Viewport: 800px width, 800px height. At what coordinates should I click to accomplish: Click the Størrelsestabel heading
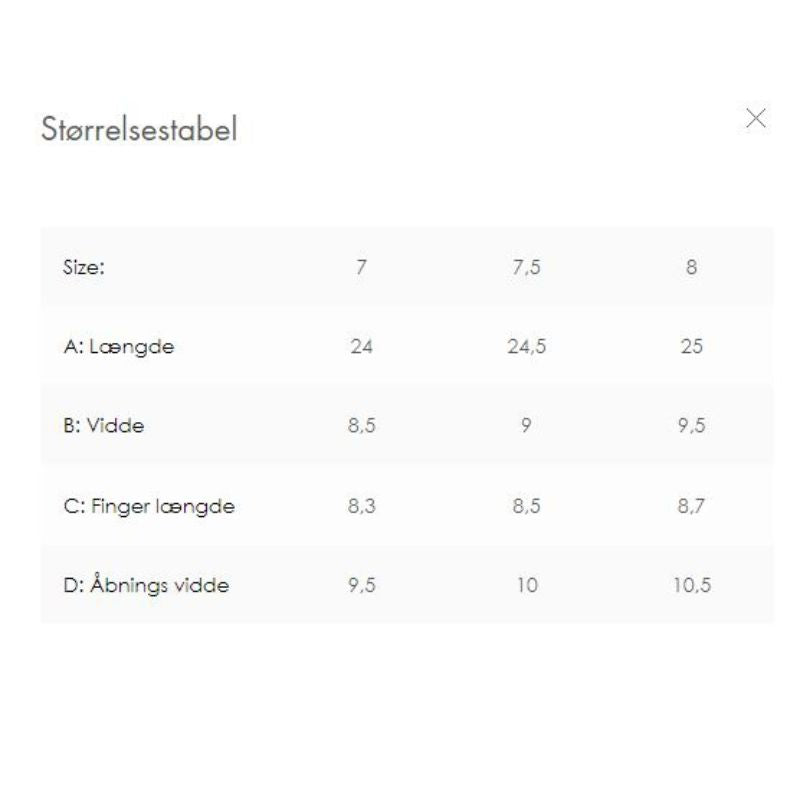tap(139, 129)
